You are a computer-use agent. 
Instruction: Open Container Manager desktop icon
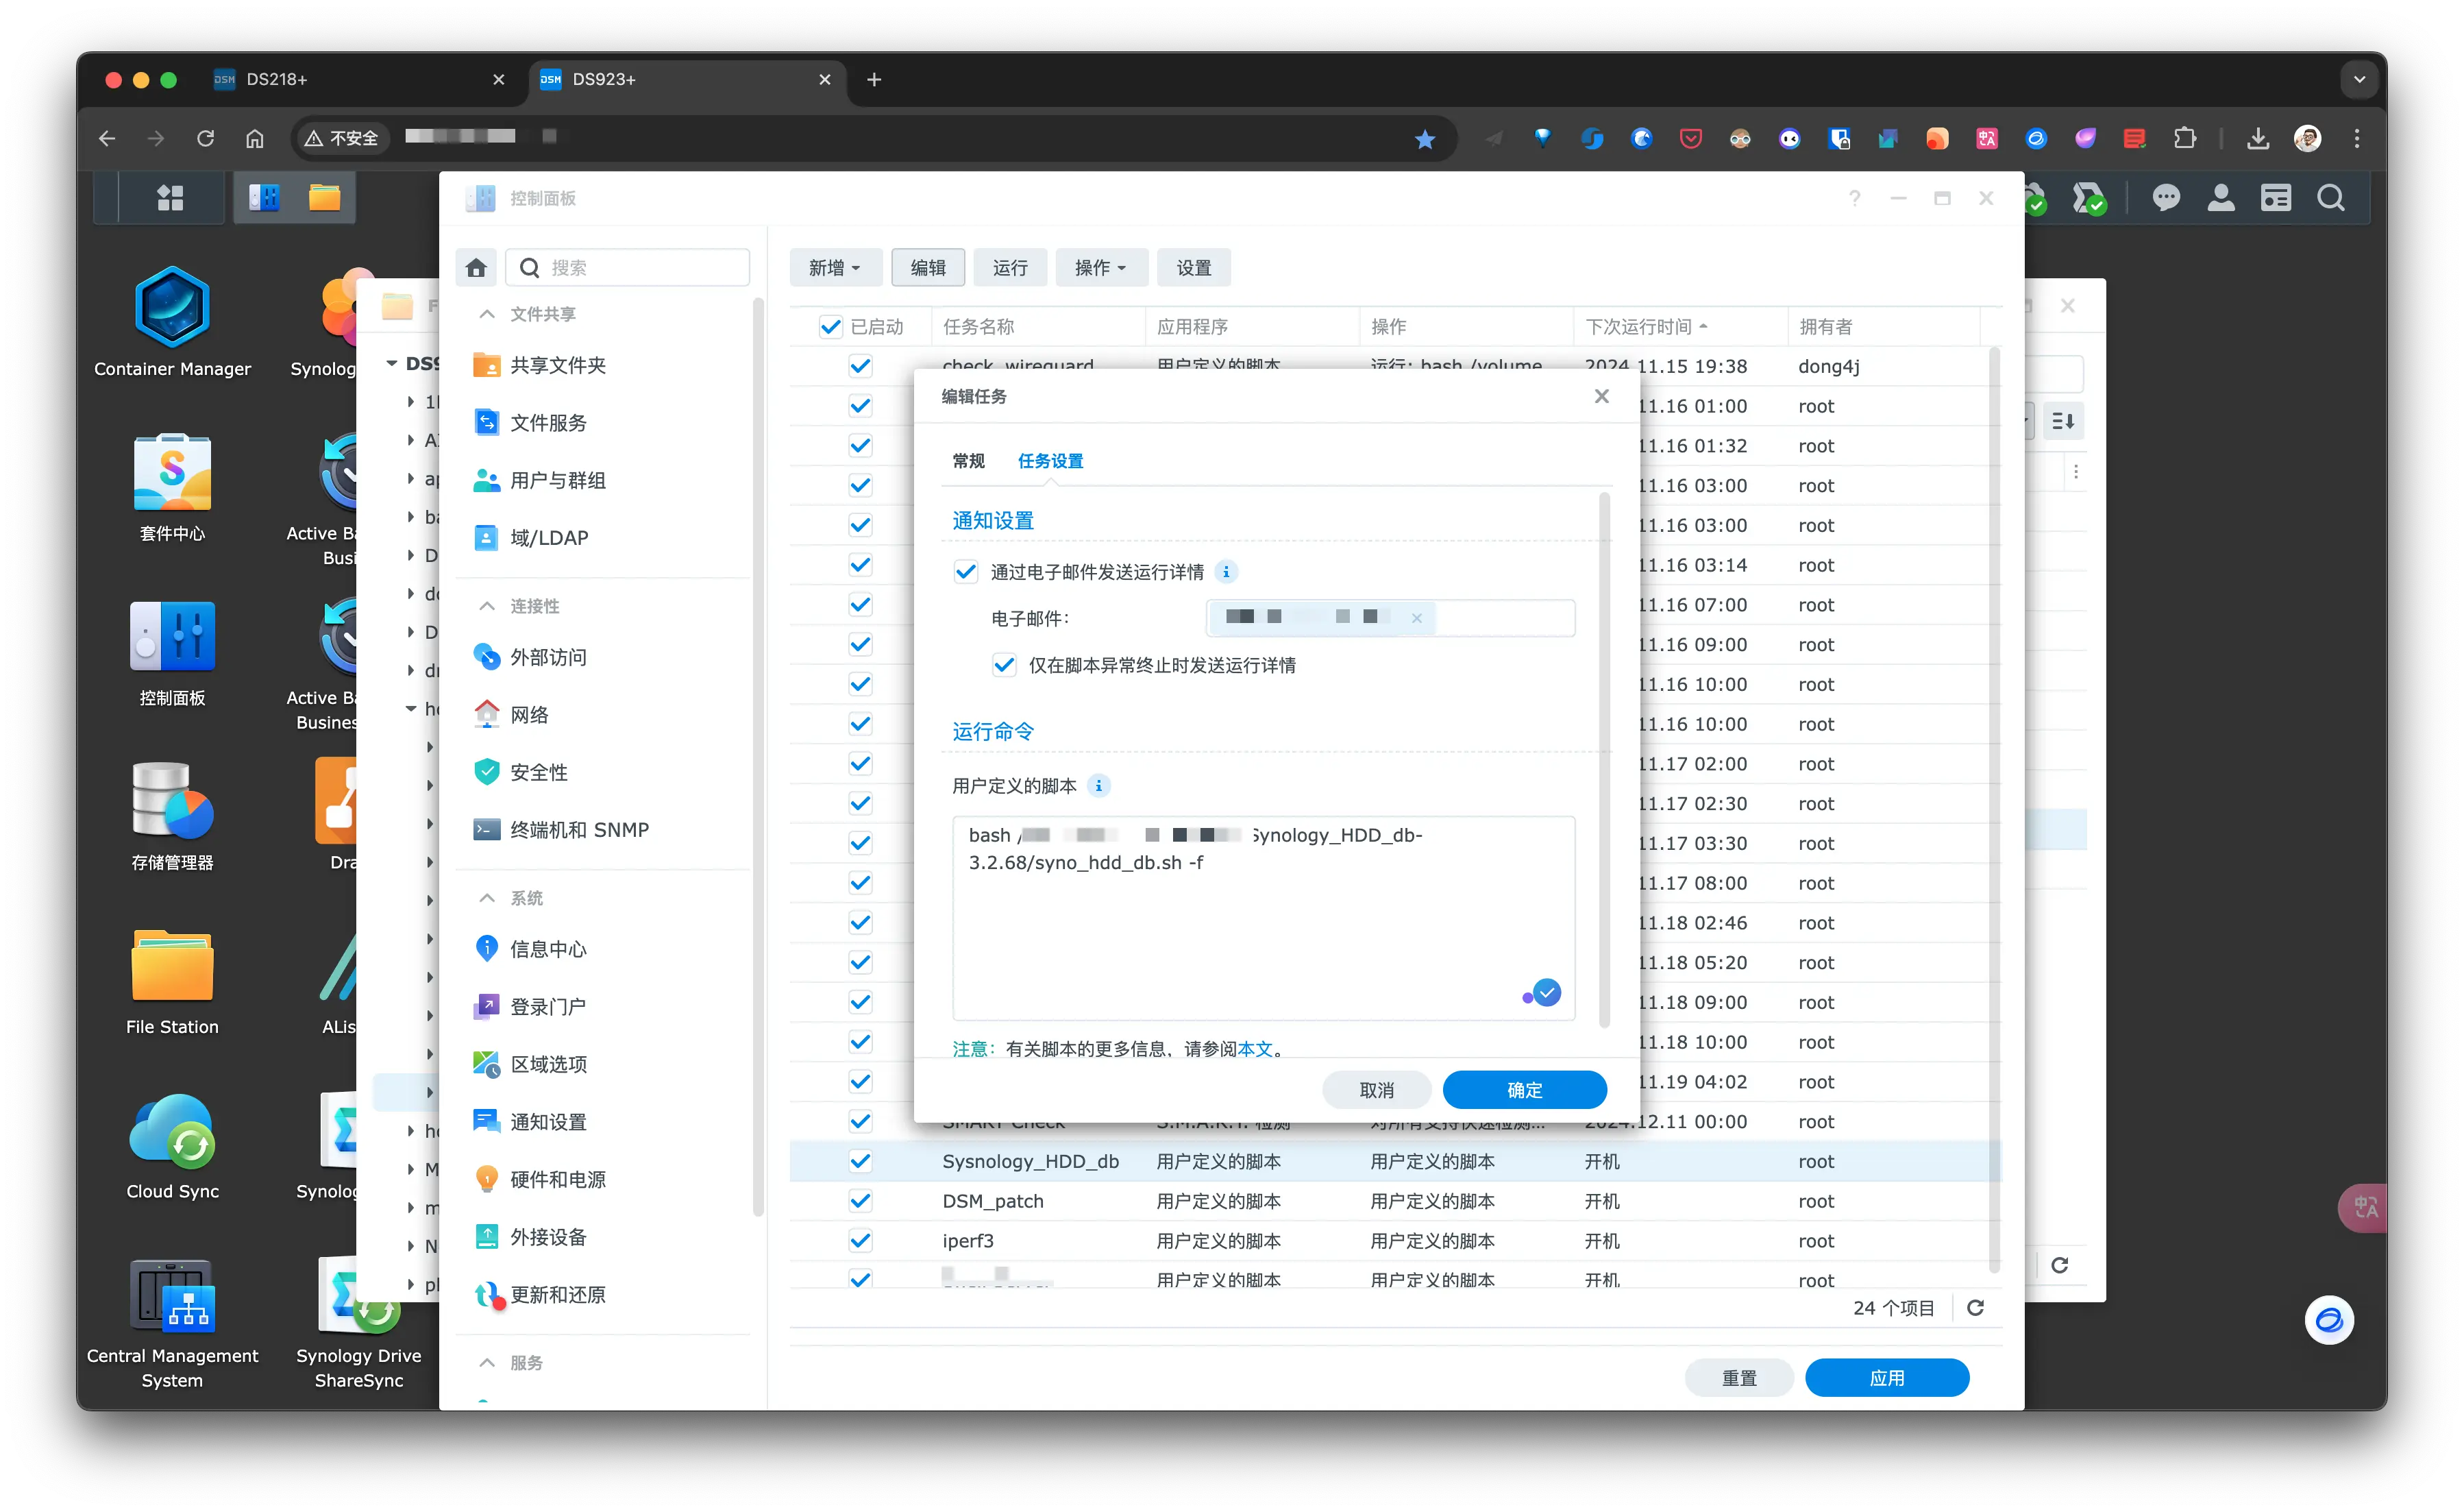click(172, 308)
